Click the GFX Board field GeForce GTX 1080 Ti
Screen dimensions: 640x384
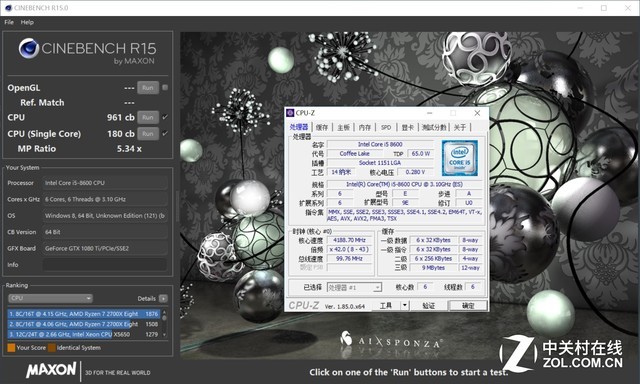105,248
